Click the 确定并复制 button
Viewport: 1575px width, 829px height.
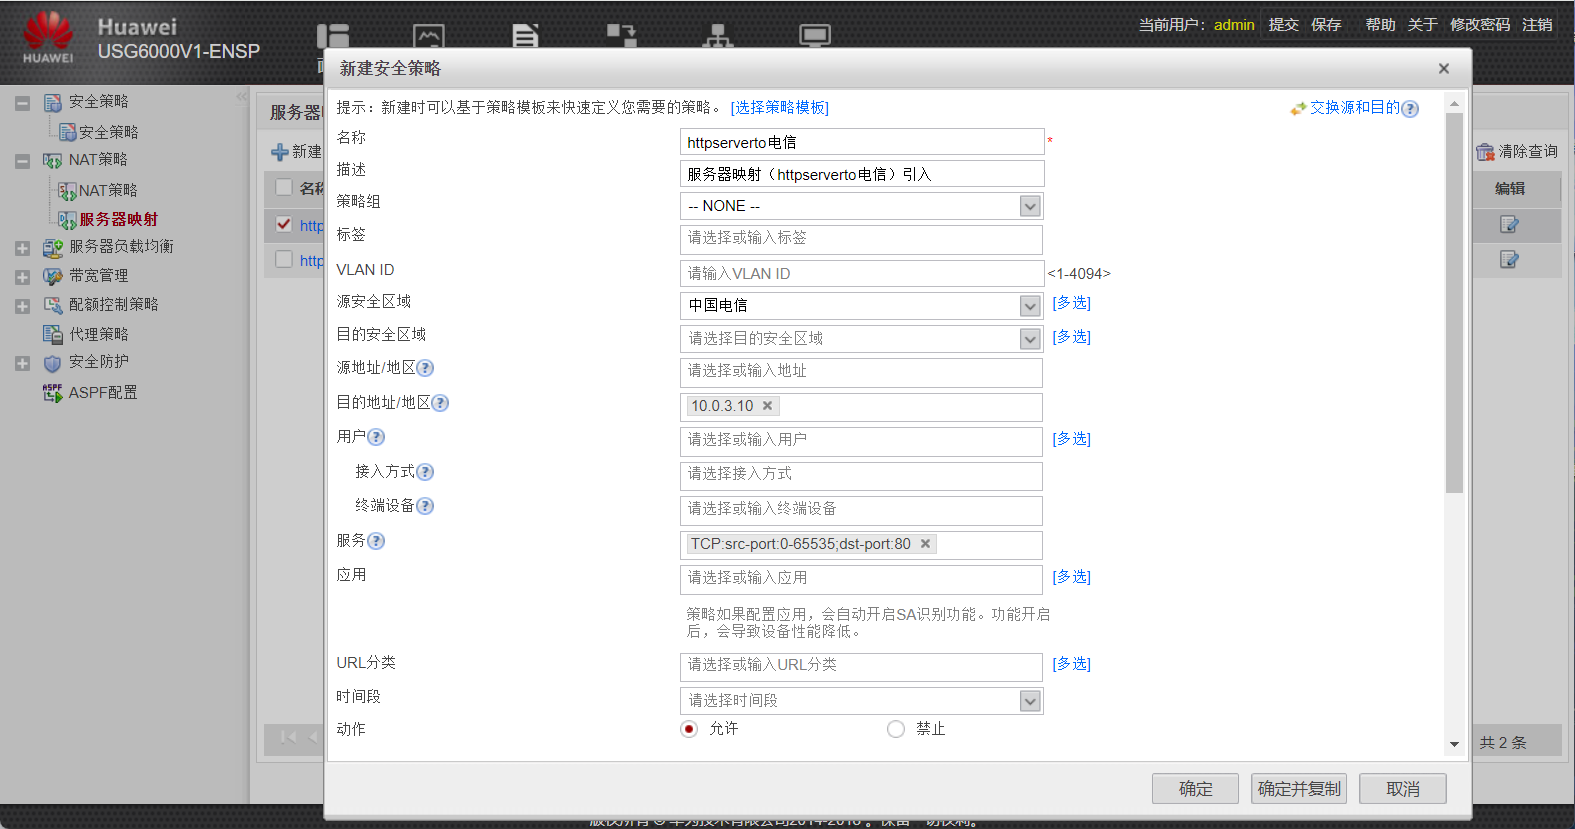pyautogui.click(x=1299, y=789)
